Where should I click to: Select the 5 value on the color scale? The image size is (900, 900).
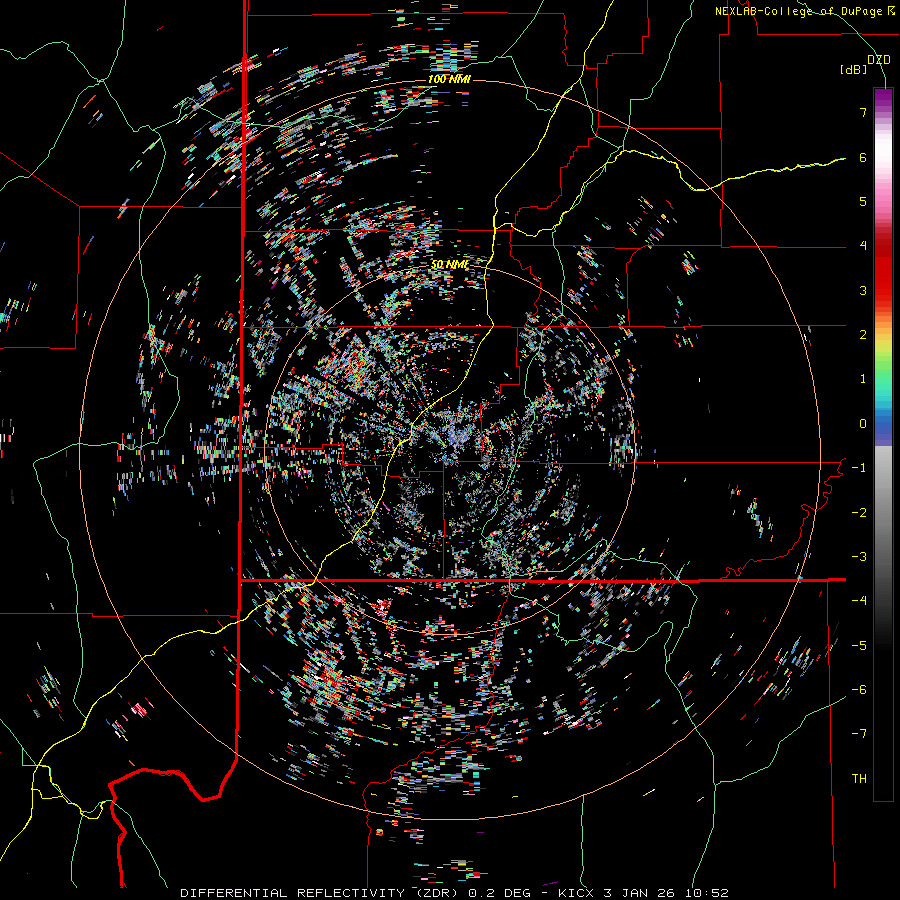[863, 201]
